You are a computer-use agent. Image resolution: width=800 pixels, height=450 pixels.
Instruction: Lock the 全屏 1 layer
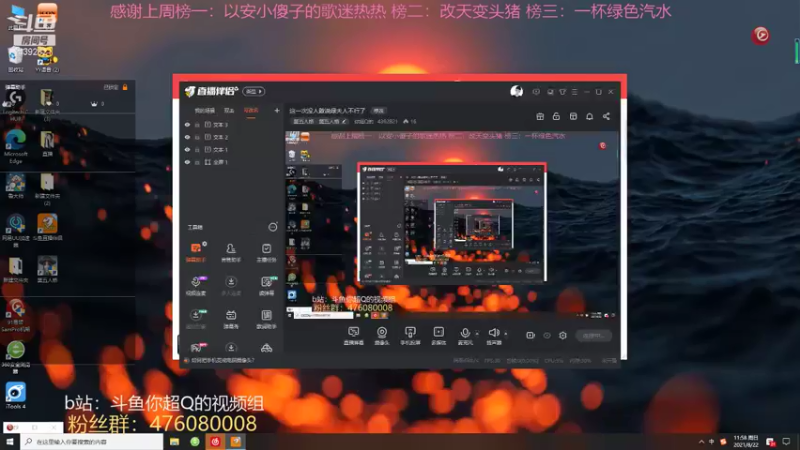[197, 162]
